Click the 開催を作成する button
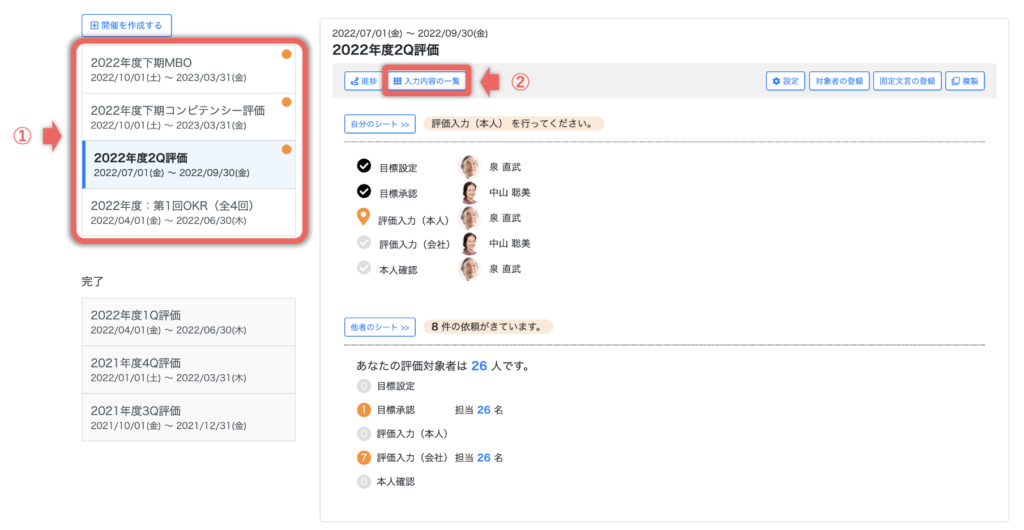Image resolution: width=1024 pixels, height=530 pixels. 127,24
